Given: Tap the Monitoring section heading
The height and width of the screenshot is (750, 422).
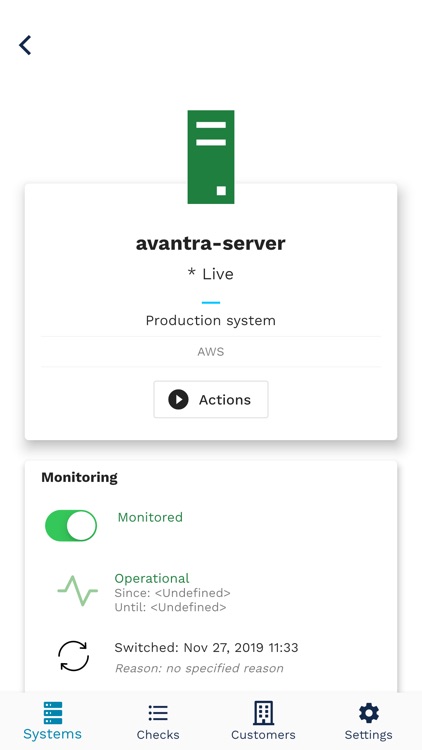Looking at the screenshot, I should (x=79, y=477).
